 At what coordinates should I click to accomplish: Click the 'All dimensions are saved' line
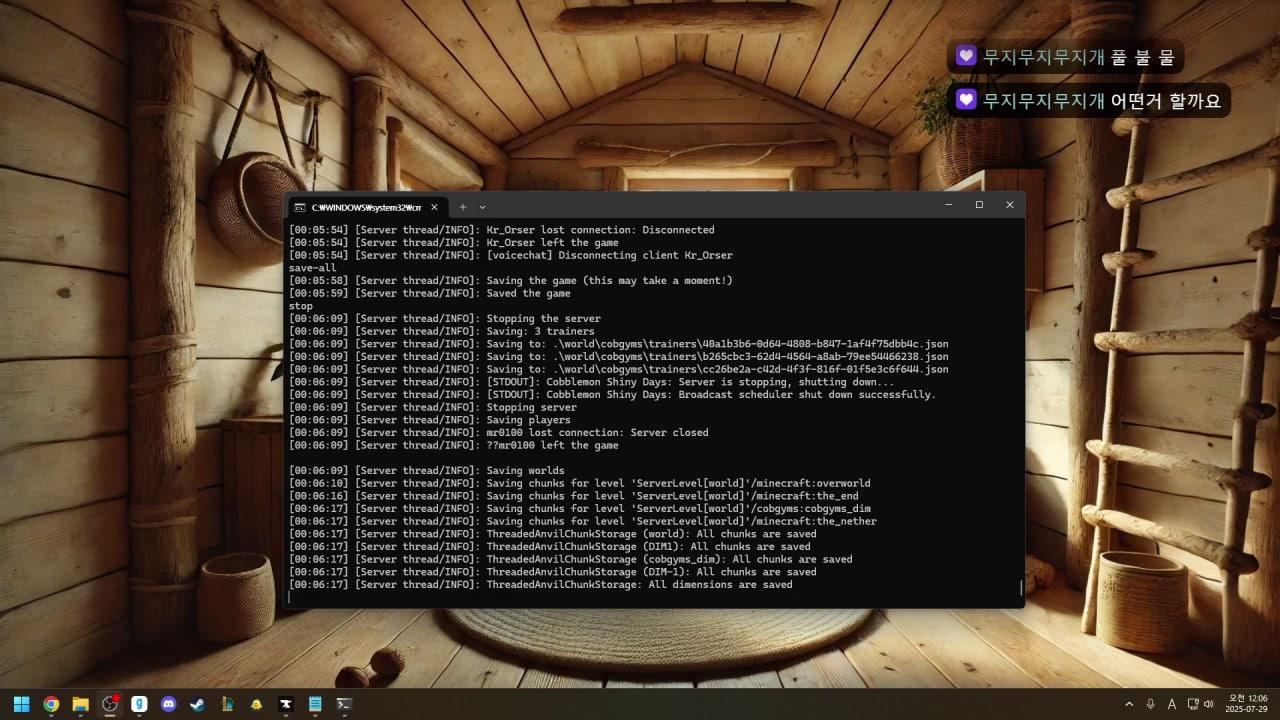[541, 584]
